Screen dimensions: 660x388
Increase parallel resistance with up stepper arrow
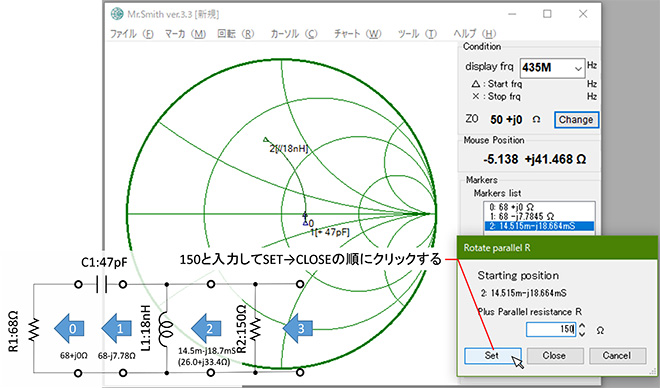pyautogui.click(x=582, y=325)
